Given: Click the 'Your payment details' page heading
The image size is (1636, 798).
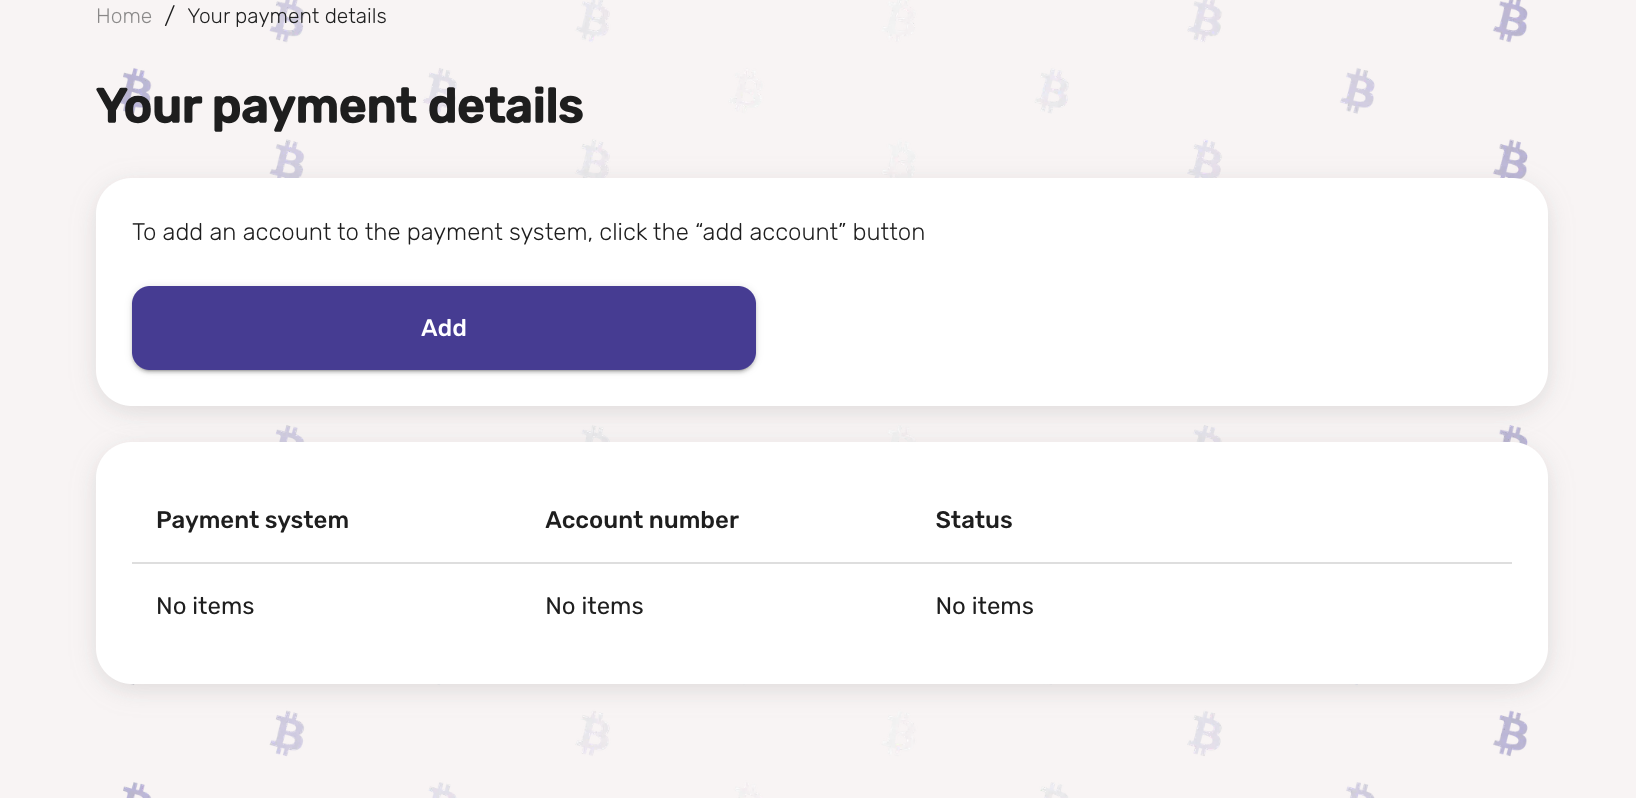Looking at the screenshot, I should [x=339, y=106].
